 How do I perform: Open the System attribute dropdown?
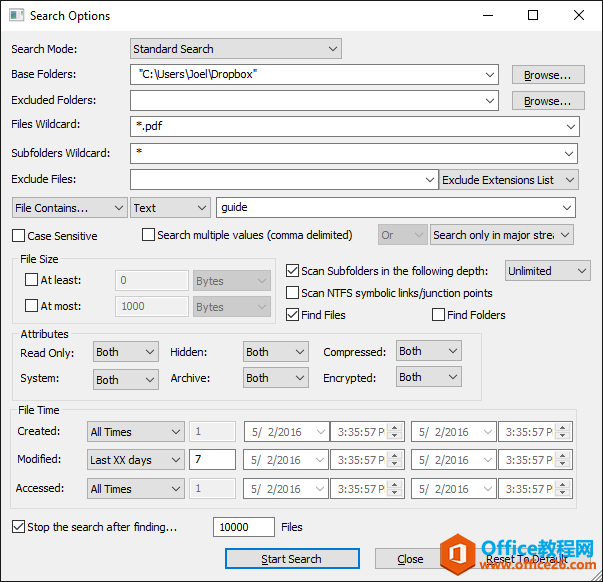pyautogui.click(x=126, y=379)
